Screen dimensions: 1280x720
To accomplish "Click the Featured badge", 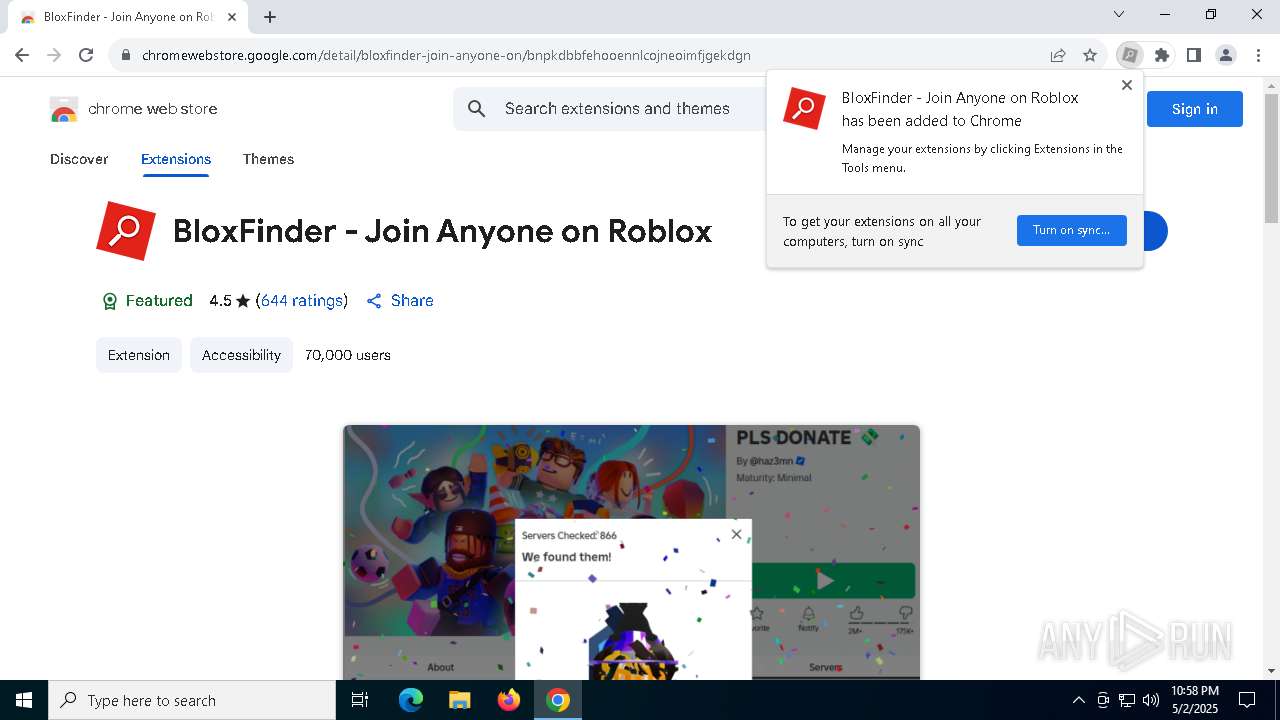I will [147, 301].
